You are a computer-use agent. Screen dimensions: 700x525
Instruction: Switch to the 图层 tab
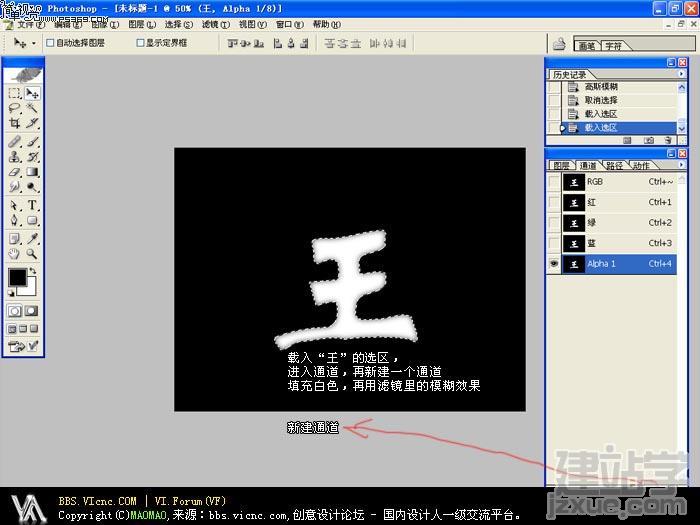pos(561,166)
